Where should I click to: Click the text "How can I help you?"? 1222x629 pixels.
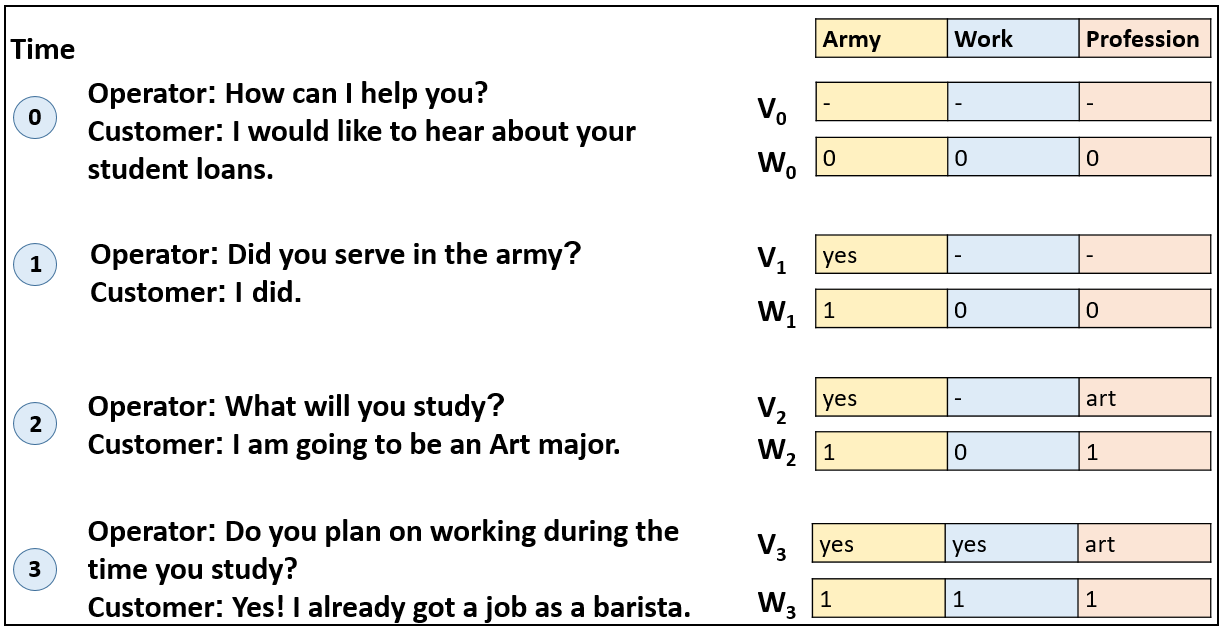tap(356, 94)
